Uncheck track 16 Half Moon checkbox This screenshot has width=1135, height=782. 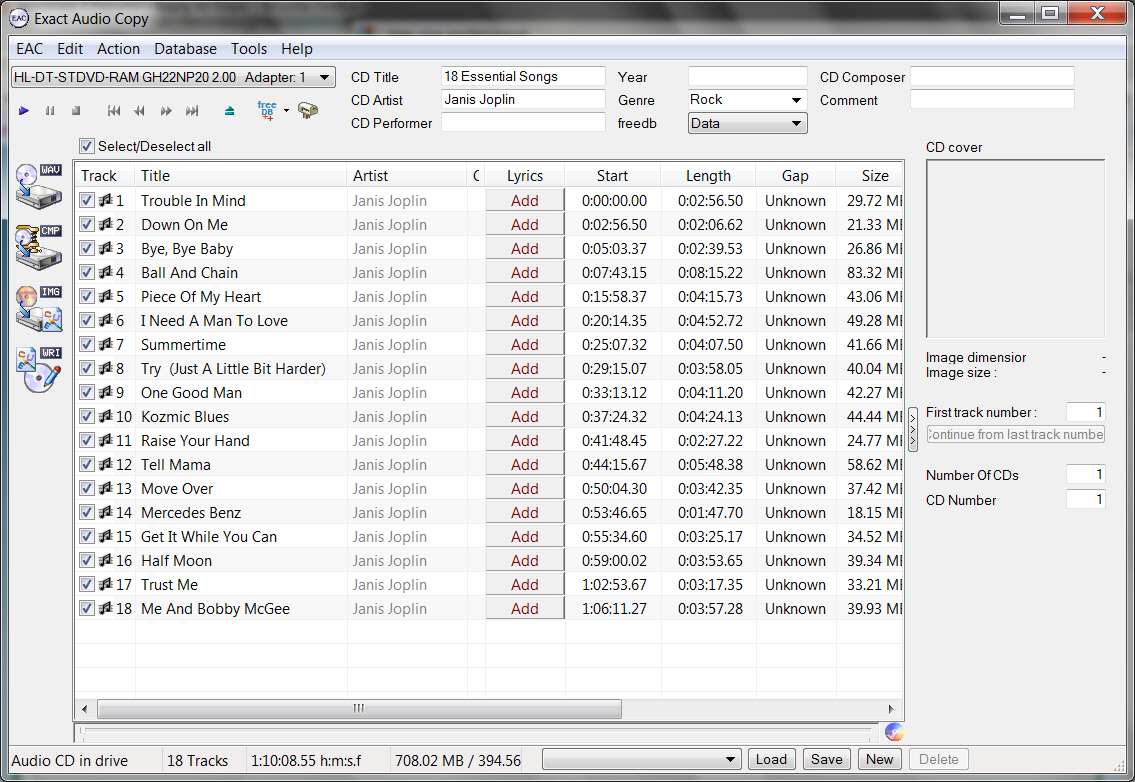coord(87,560)
